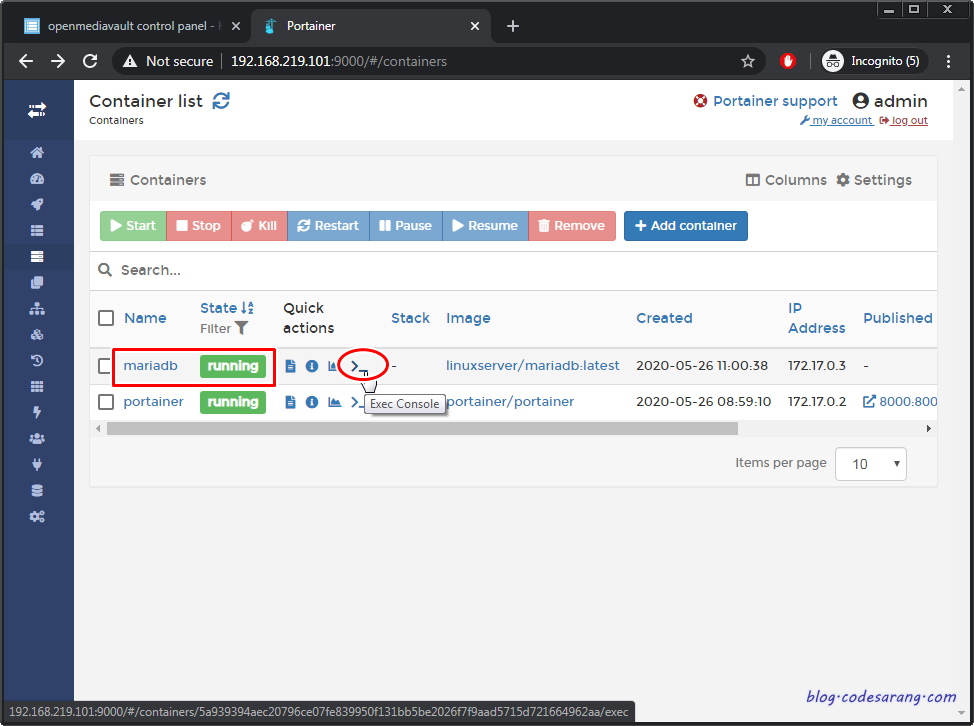This screenshot has width=974, height=726.
Task: Close the Portainer browser tab
Action: (475, 26)
